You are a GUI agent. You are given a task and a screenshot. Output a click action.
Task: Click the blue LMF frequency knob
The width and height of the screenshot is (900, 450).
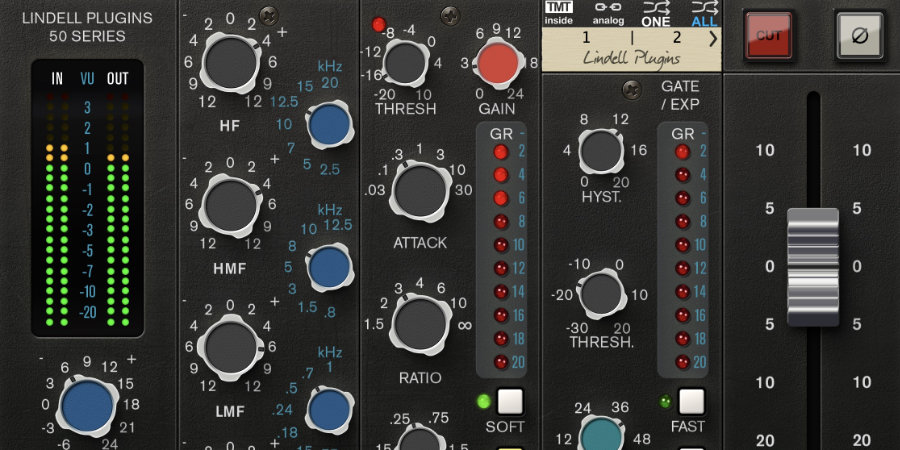point(329,410)
